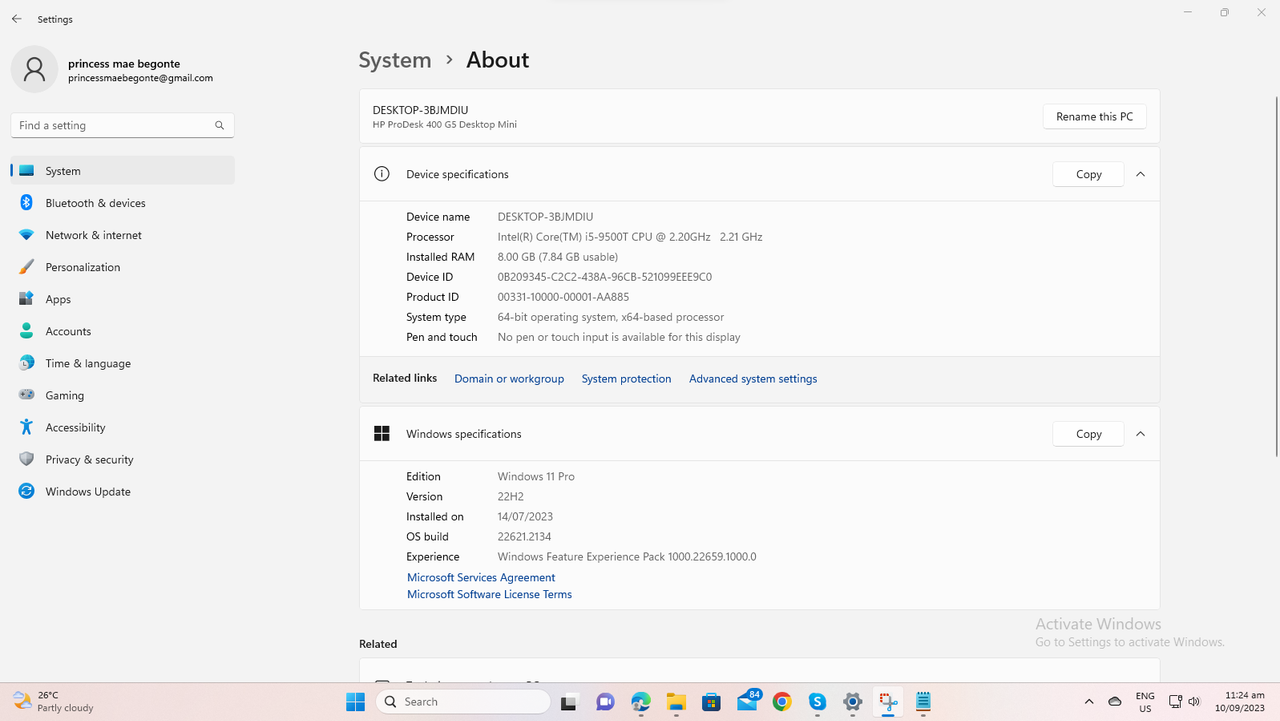Image resolution: width=1280 pixels, height=721 pixels.
Task: Expand hidden icons in the system tray
Action: tap(1089, 701)
